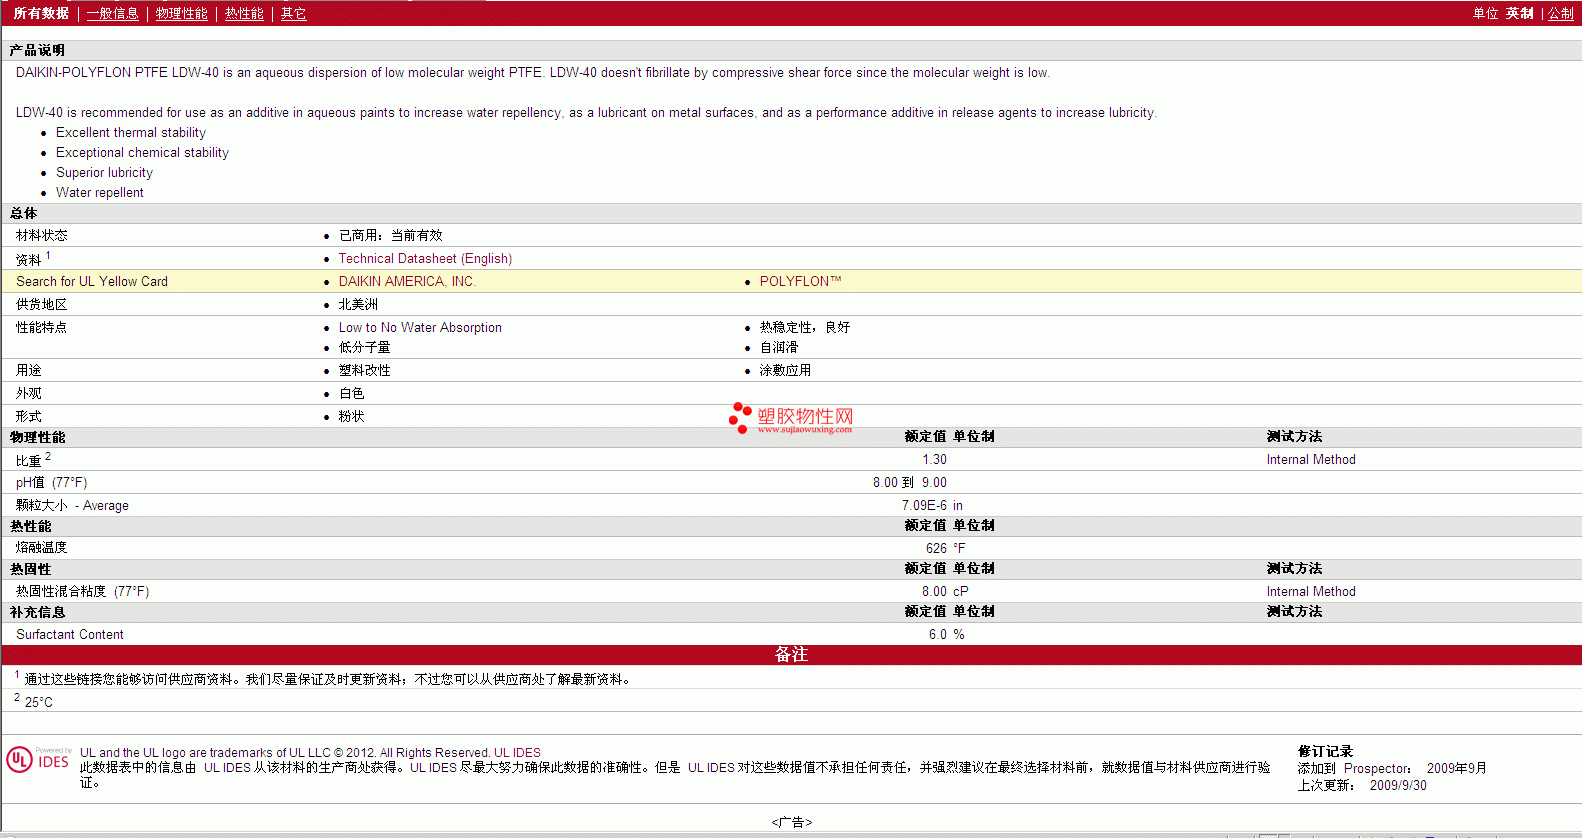Image resolution: width=1582 pixels, height=838 pixels.
Task: Click the 8.00 到 9.00 pH value
Action: (909, 482)
